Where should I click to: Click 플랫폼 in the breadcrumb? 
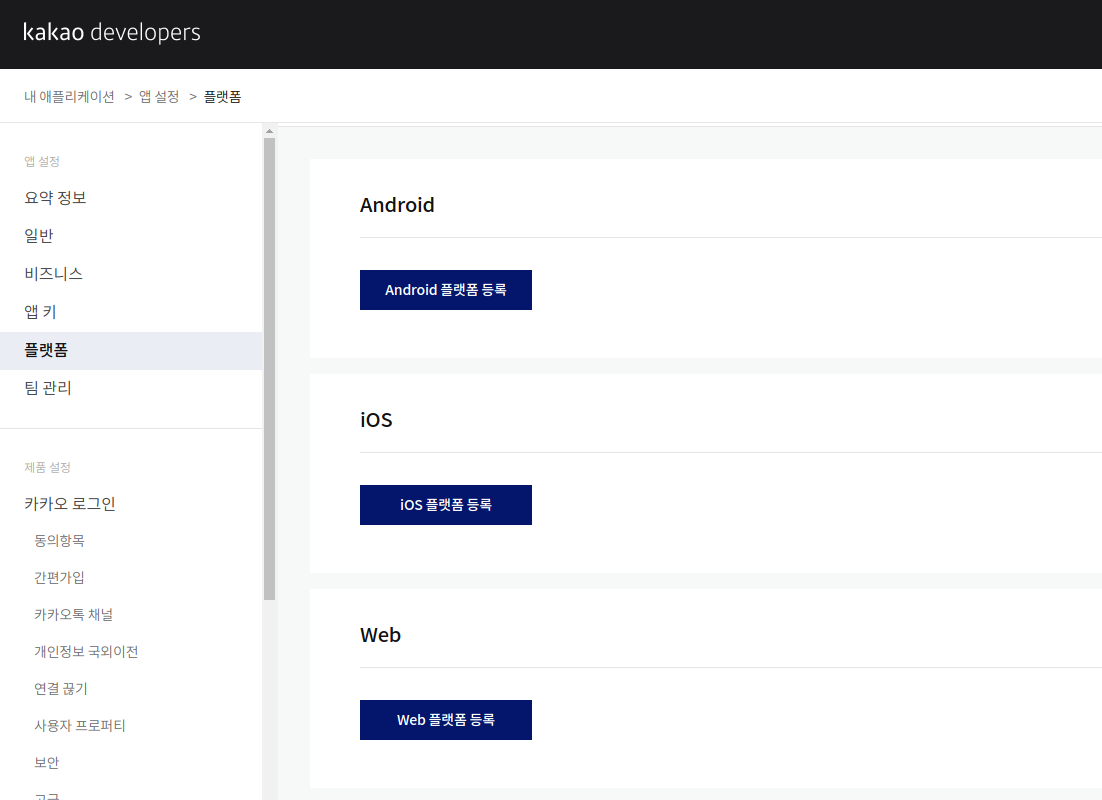click(x=222, y=97)
